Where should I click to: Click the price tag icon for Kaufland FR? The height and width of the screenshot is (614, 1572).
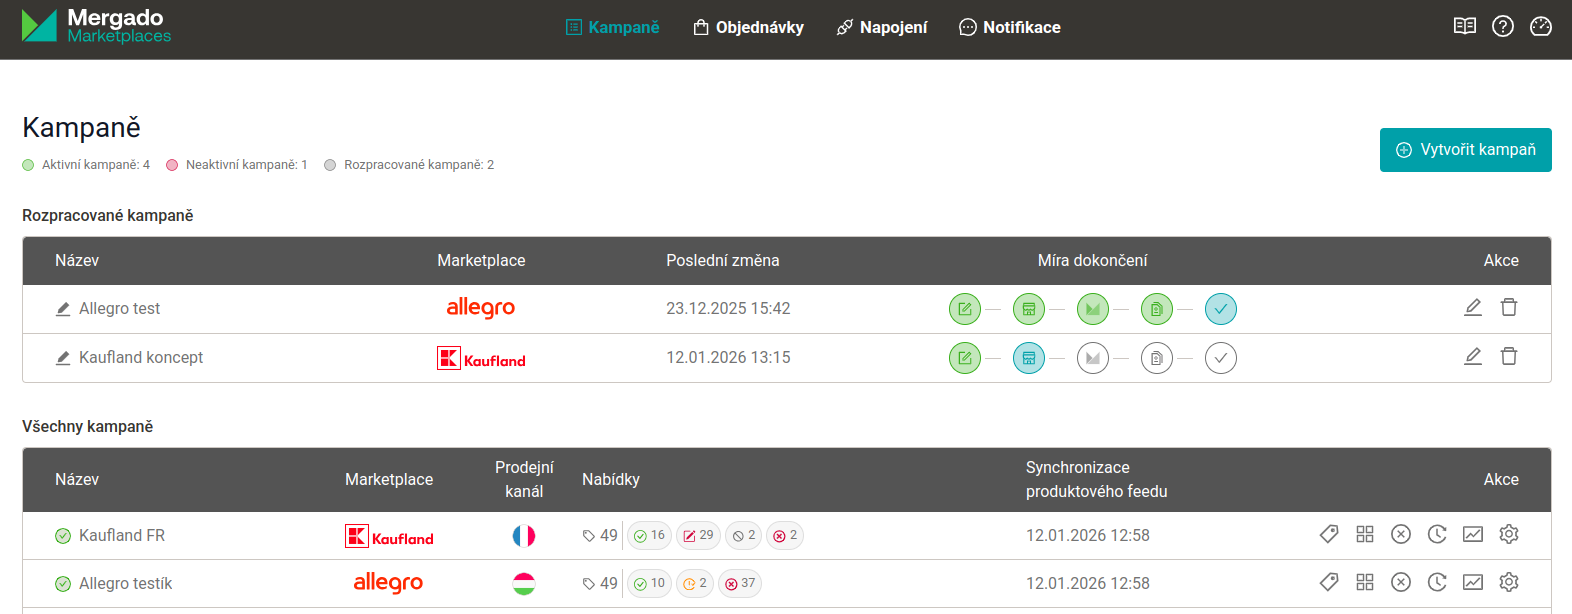point(1328,535)
